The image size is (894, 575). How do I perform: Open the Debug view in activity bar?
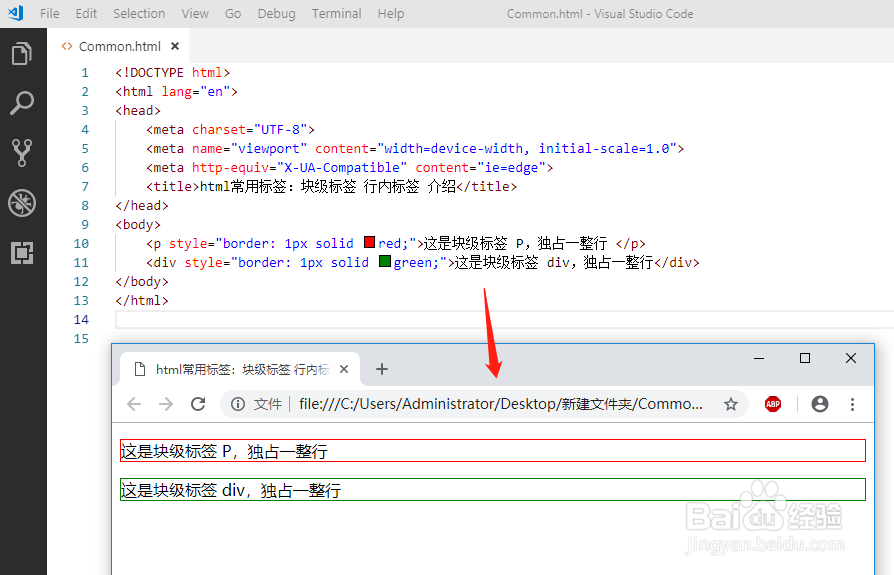22,203
